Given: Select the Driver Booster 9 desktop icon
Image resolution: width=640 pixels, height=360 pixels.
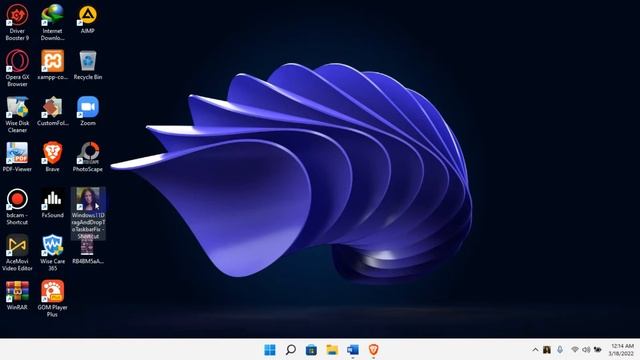Looking at the screenshot, I should click(x=17, y=22).
